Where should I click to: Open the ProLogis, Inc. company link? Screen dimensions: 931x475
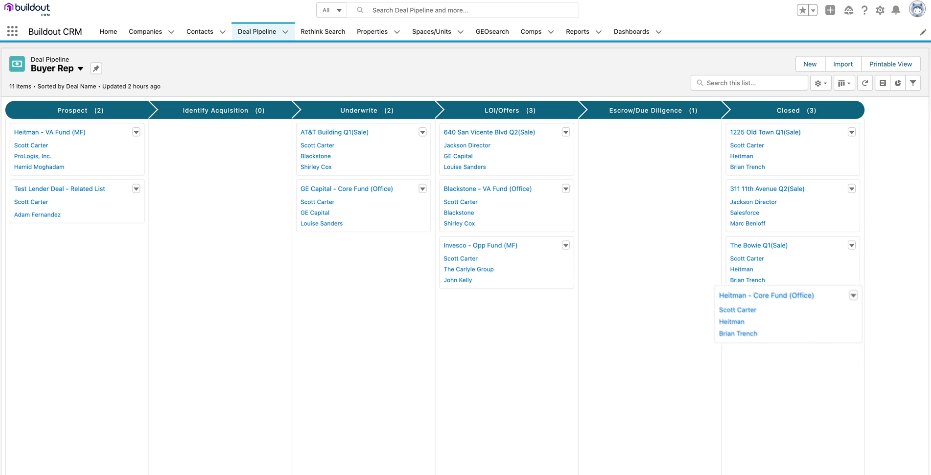[33, 156]
